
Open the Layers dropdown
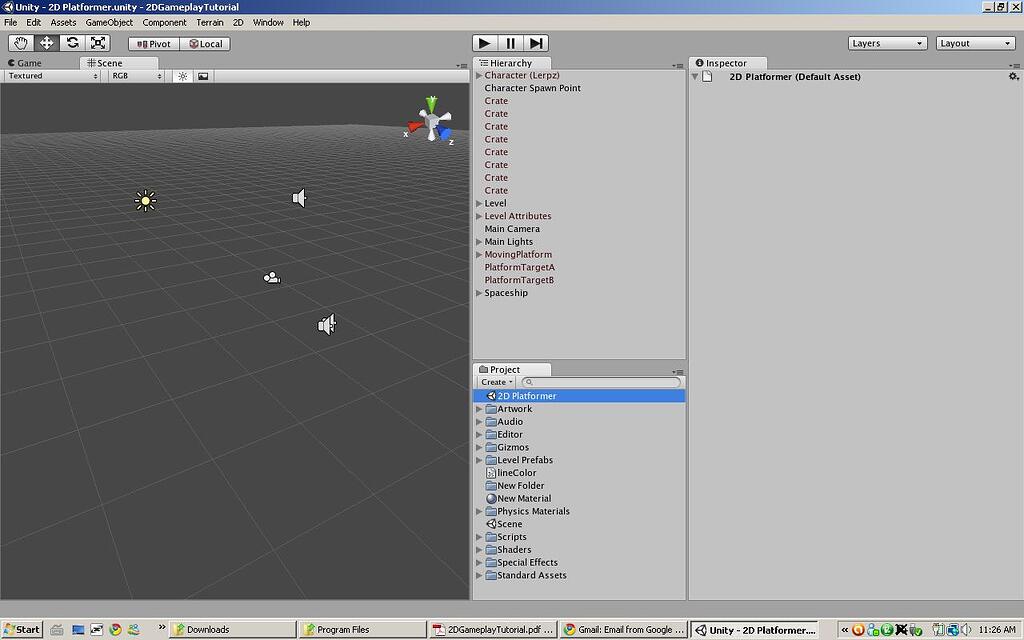886,42
